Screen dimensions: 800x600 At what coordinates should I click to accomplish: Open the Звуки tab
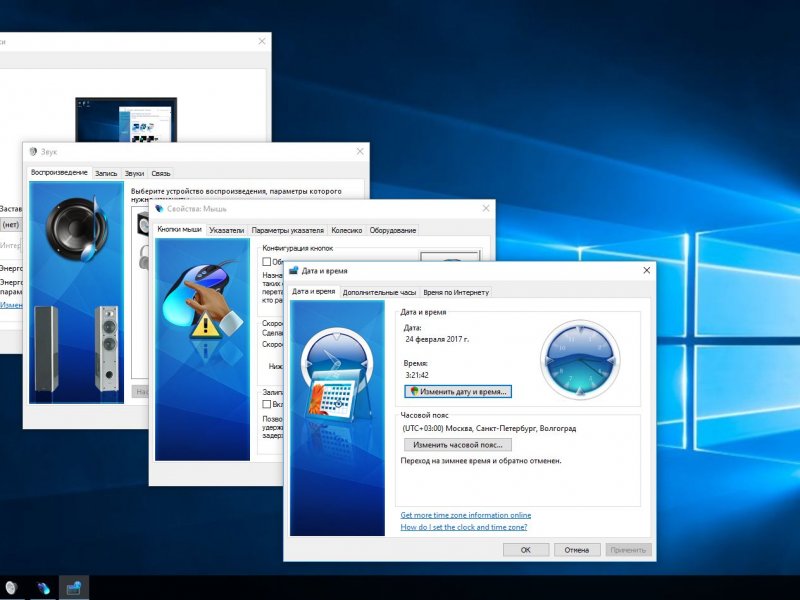(x=134, y=173)
